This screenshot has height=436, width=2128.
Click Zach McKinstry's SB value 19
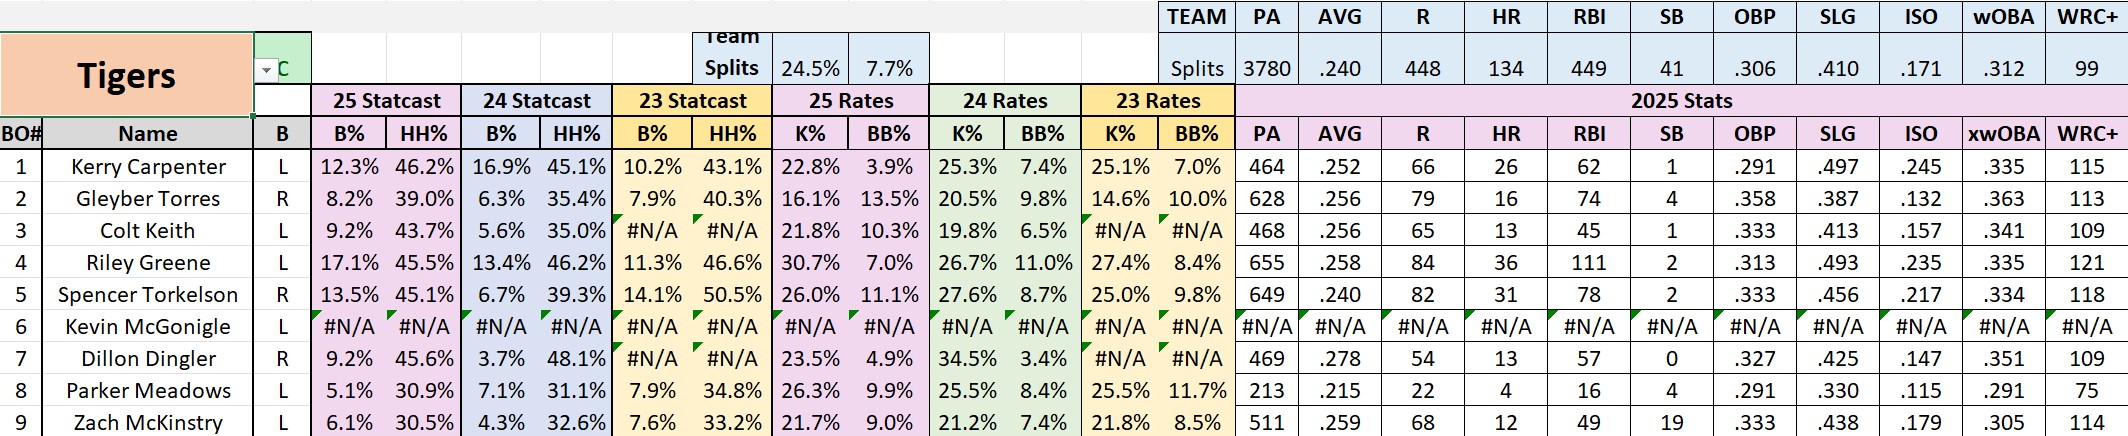click(x=1671, y=423)
